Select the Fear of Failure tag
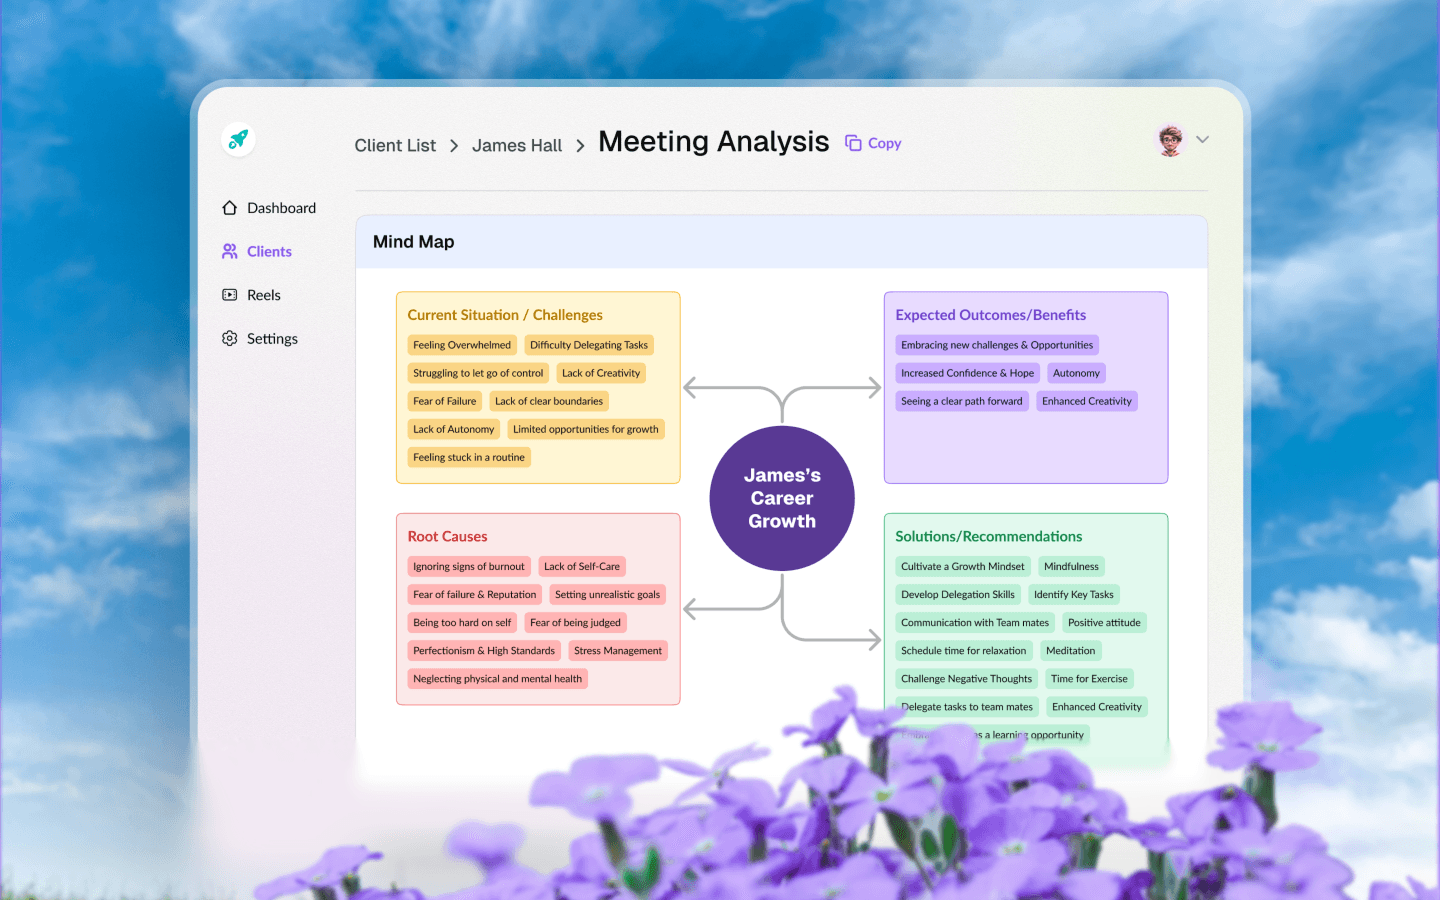The width and height of the screenshot is (1440, 900). (x=445, y=401)
